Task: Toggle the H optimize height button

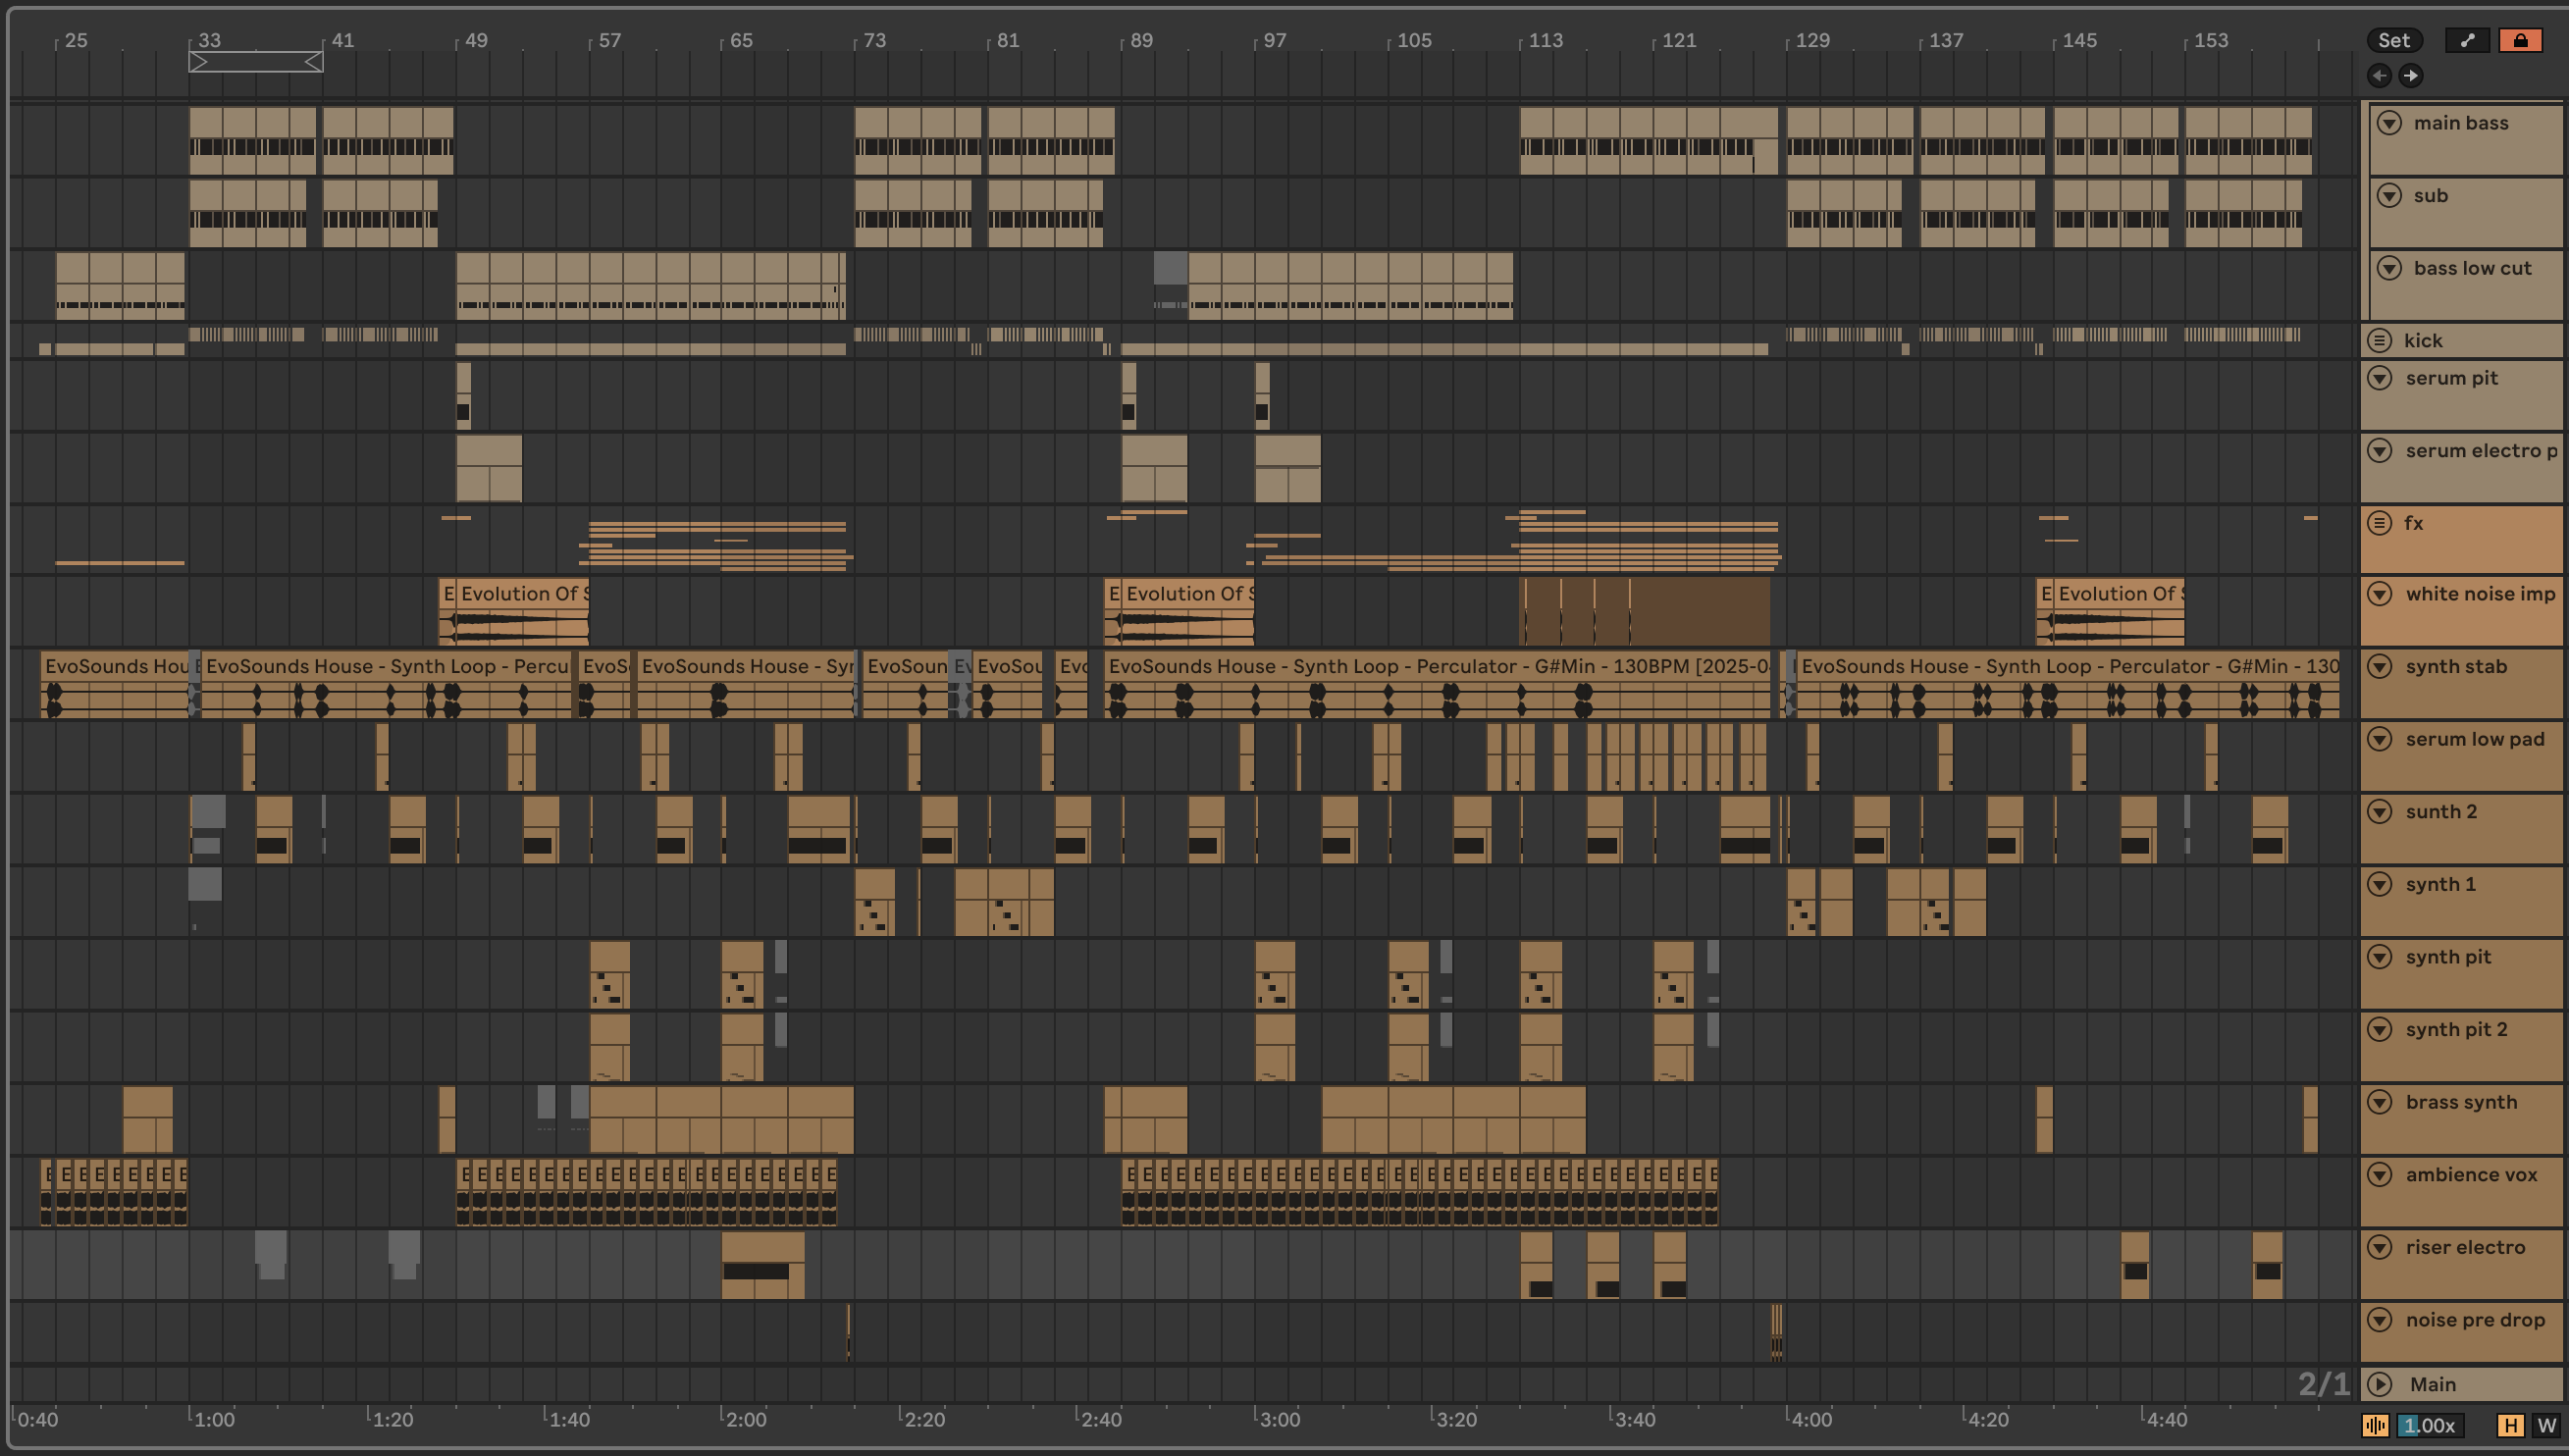Action: tap(2509, 1426)
